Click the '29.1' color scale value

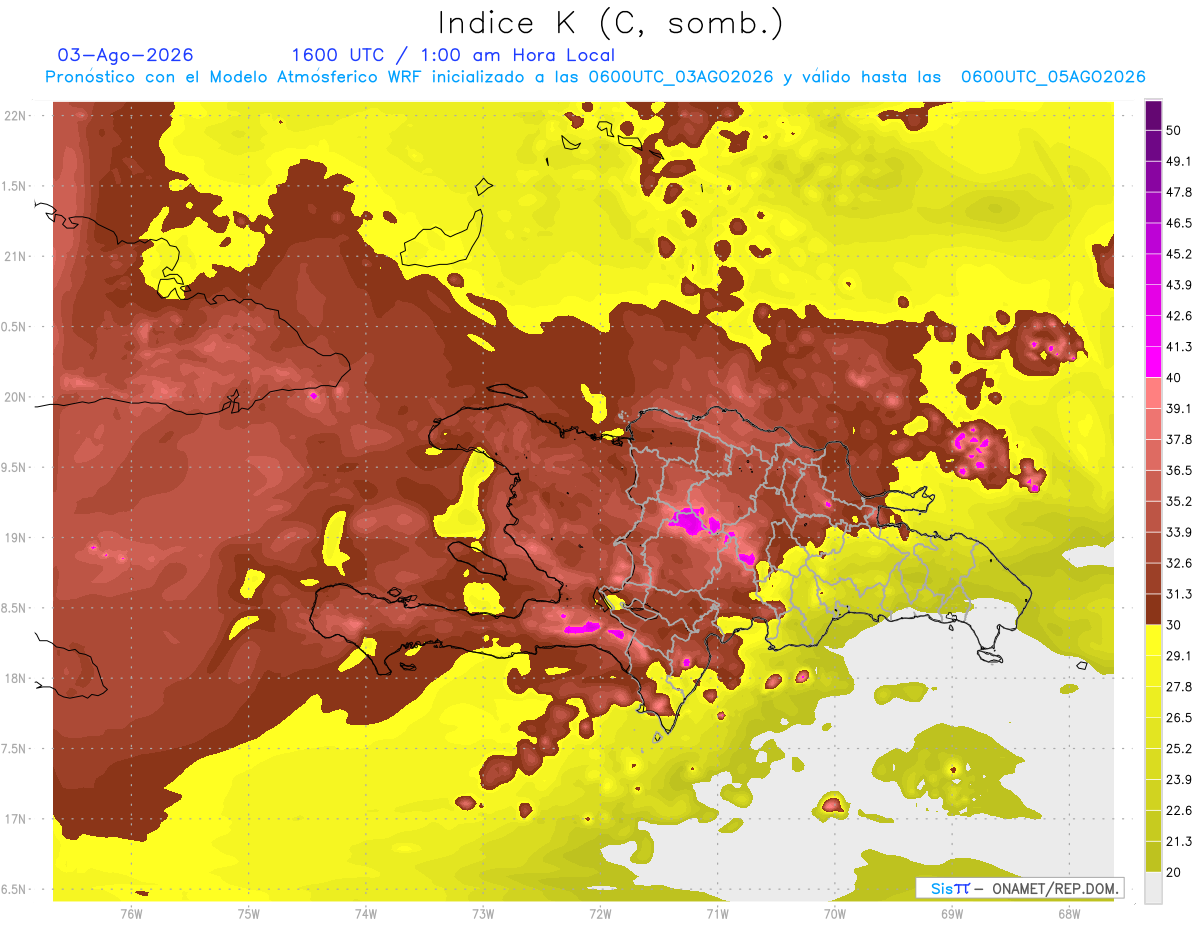point(1179,656)
